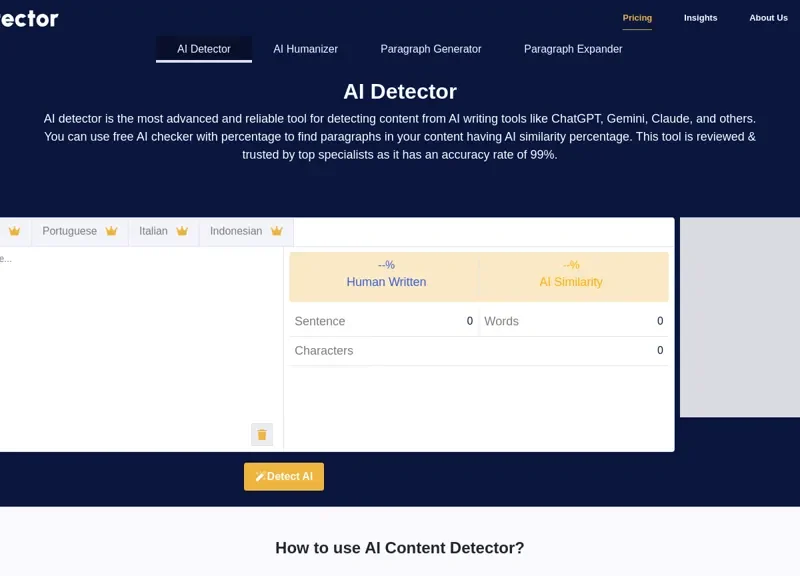The height and width of the screenshot is (576, 800).
Task: Select the Italian language tab
Action: click(163, 232)
